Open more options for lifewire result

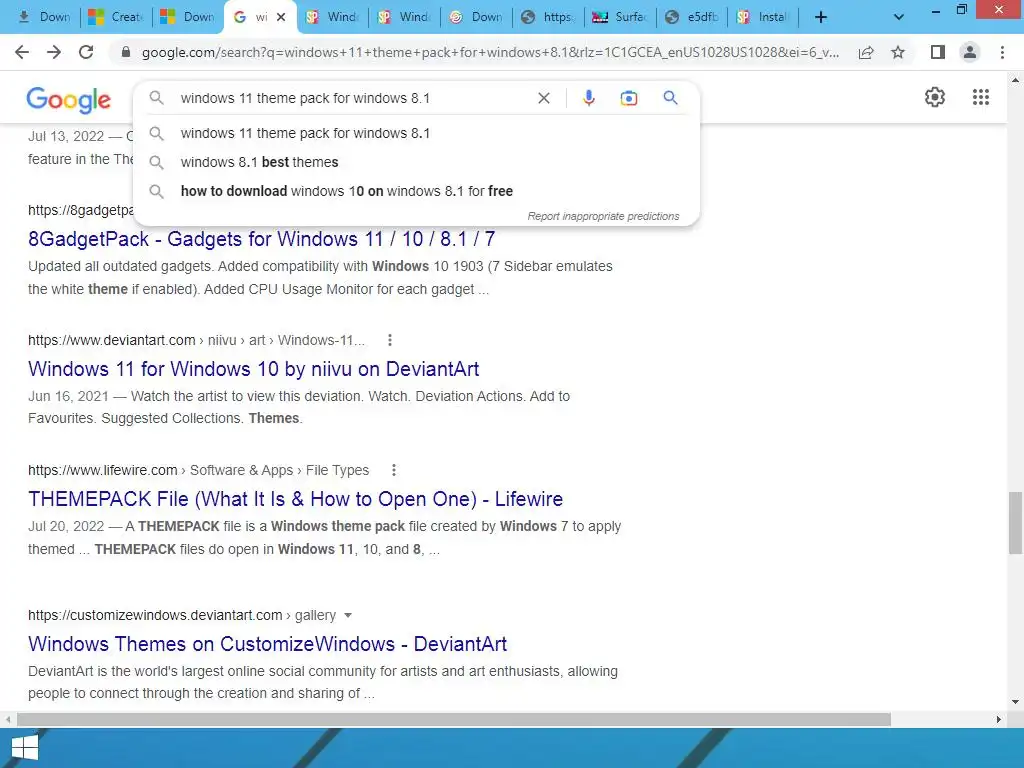tap(394, 470)
